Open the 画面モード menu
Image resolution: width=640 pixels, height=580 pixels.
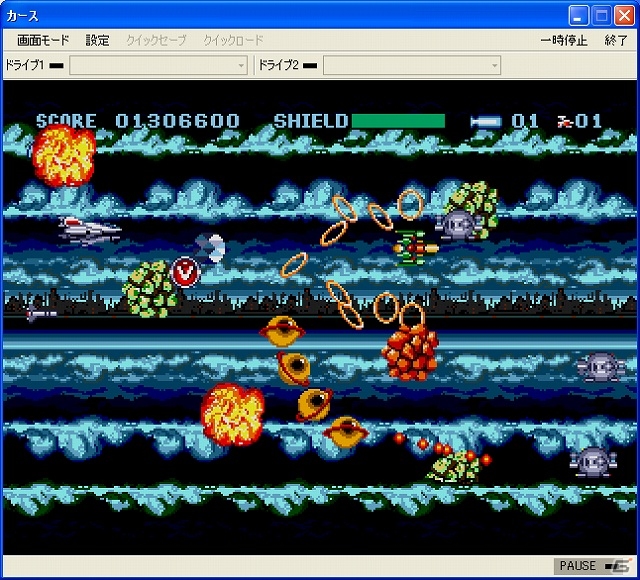(43, 40)
